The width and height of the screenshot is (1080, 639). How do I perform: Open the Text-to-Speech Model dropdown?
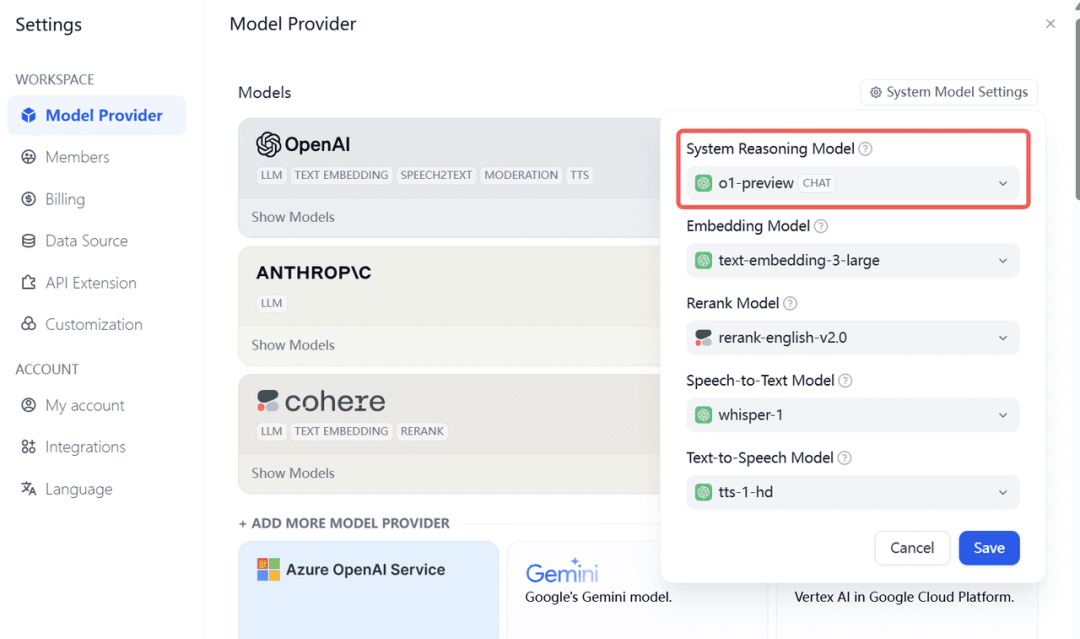coord(853,492)
